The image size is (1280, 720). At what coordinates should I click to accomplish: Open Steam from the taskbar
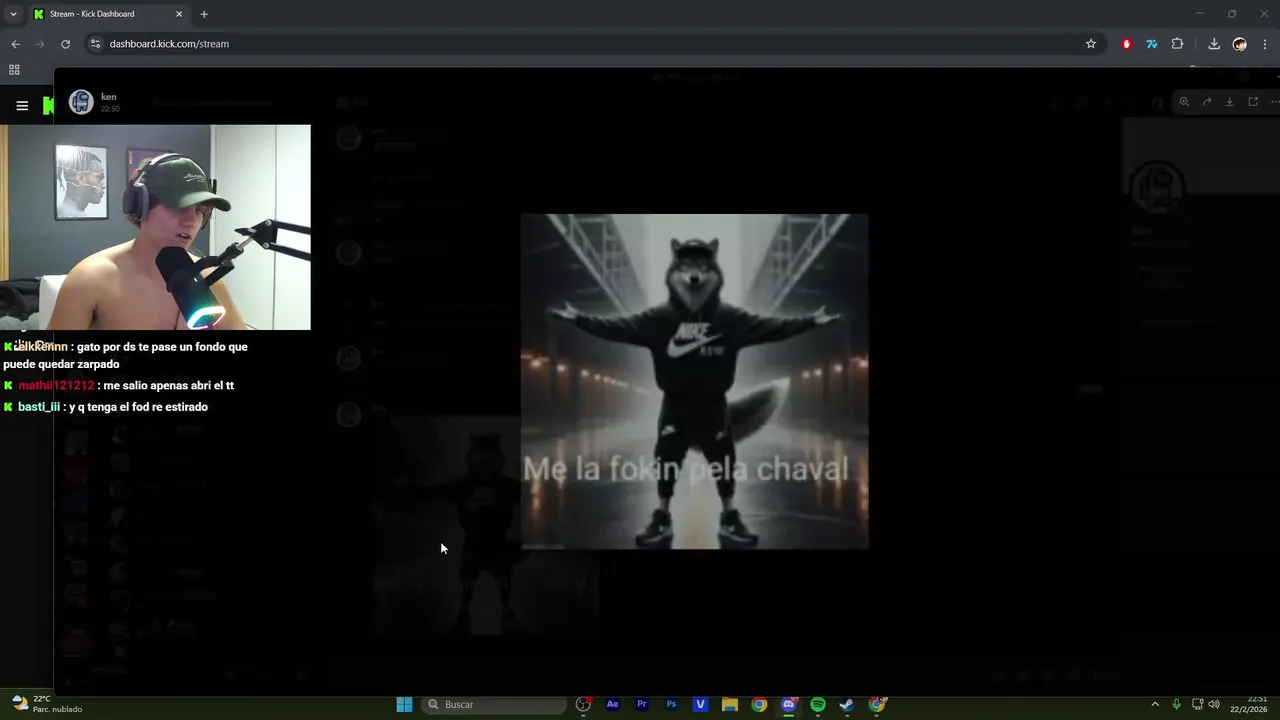pos(846,704)
